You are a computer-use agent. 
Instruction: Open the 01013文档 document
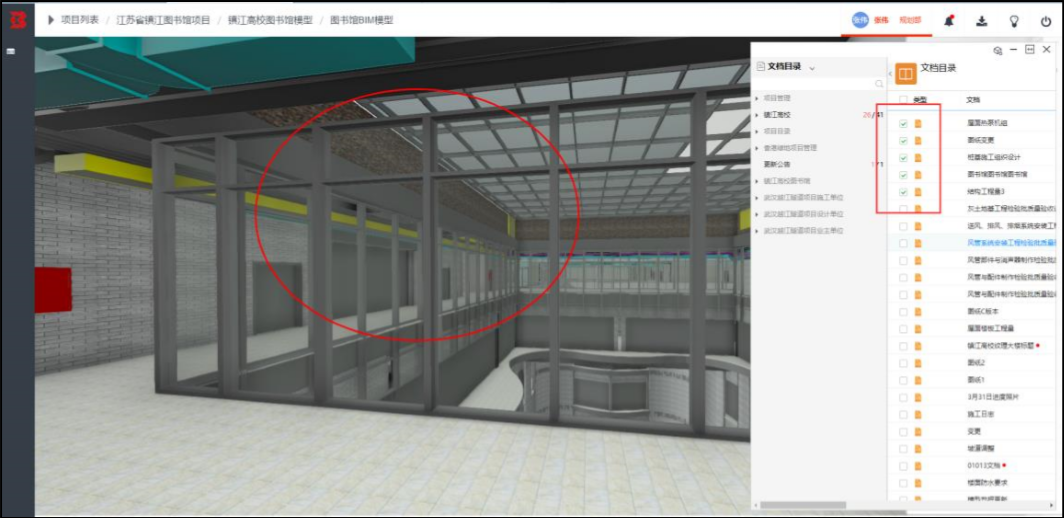pos(983,466)
